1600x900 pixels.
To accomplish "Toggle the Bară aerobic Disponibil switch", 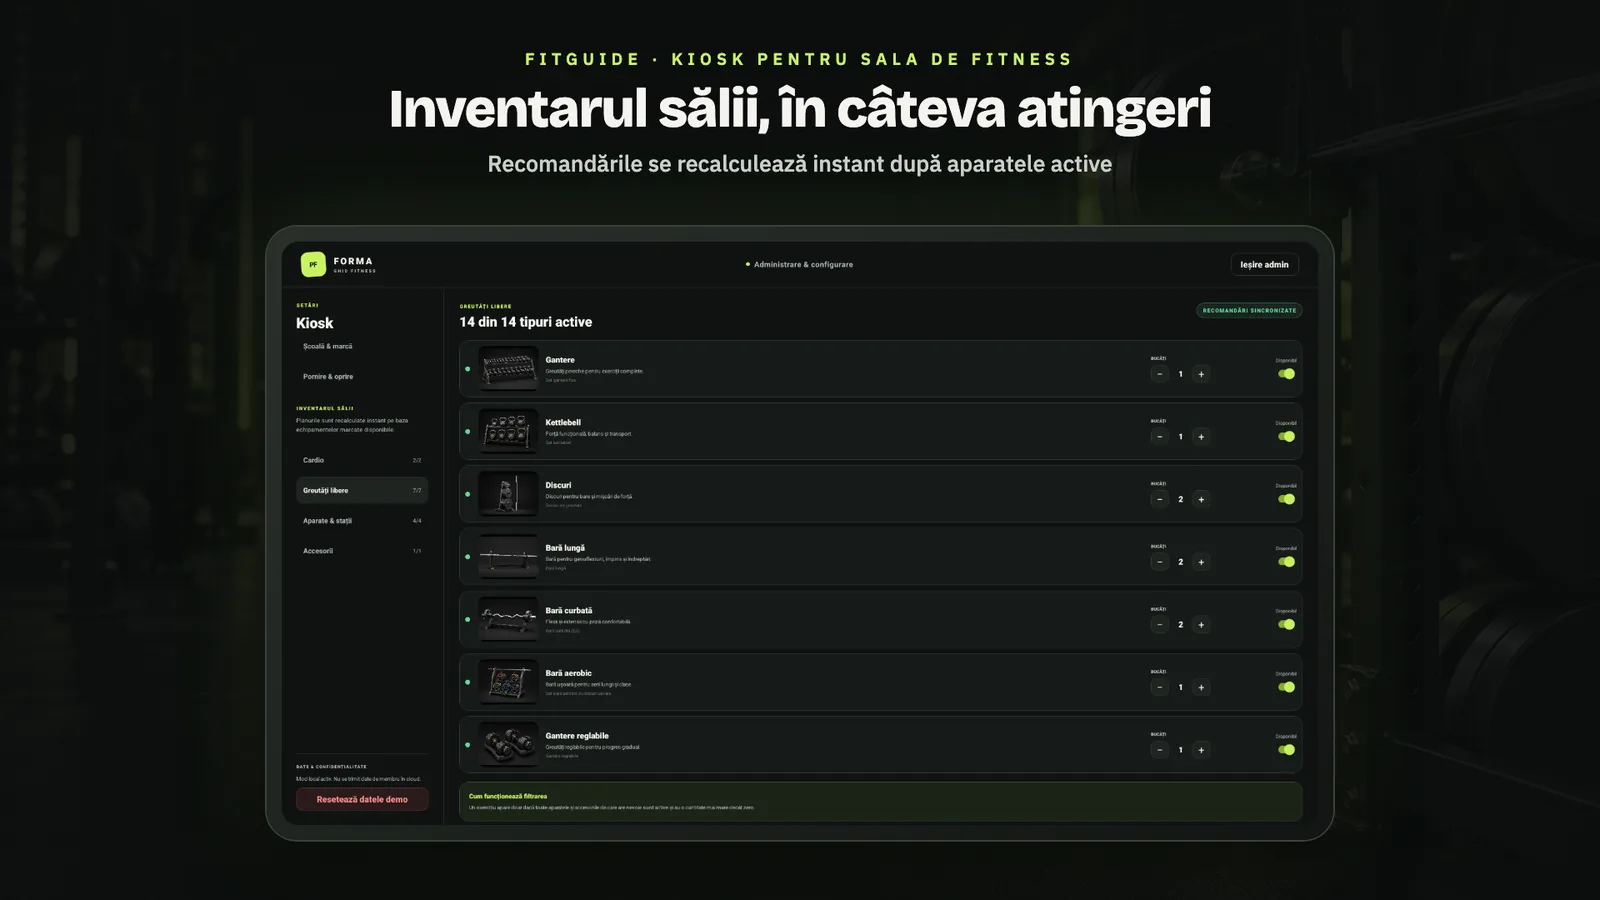I will coord(1286,687).
